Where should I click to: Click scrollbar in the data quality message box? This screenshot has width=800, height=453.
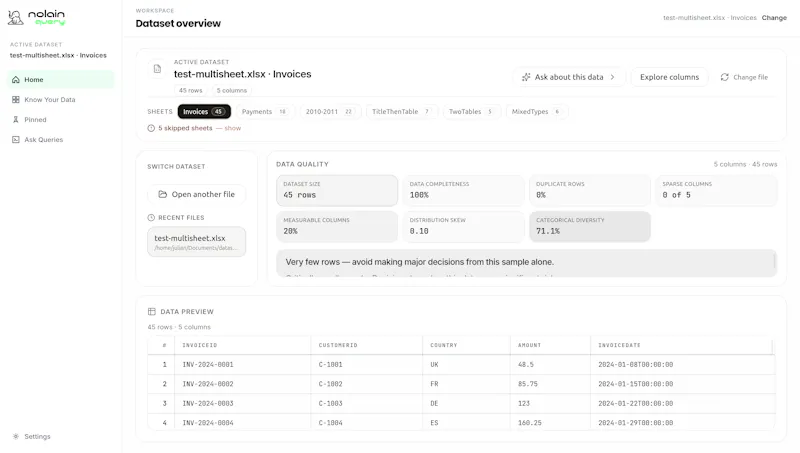(774, 262)
